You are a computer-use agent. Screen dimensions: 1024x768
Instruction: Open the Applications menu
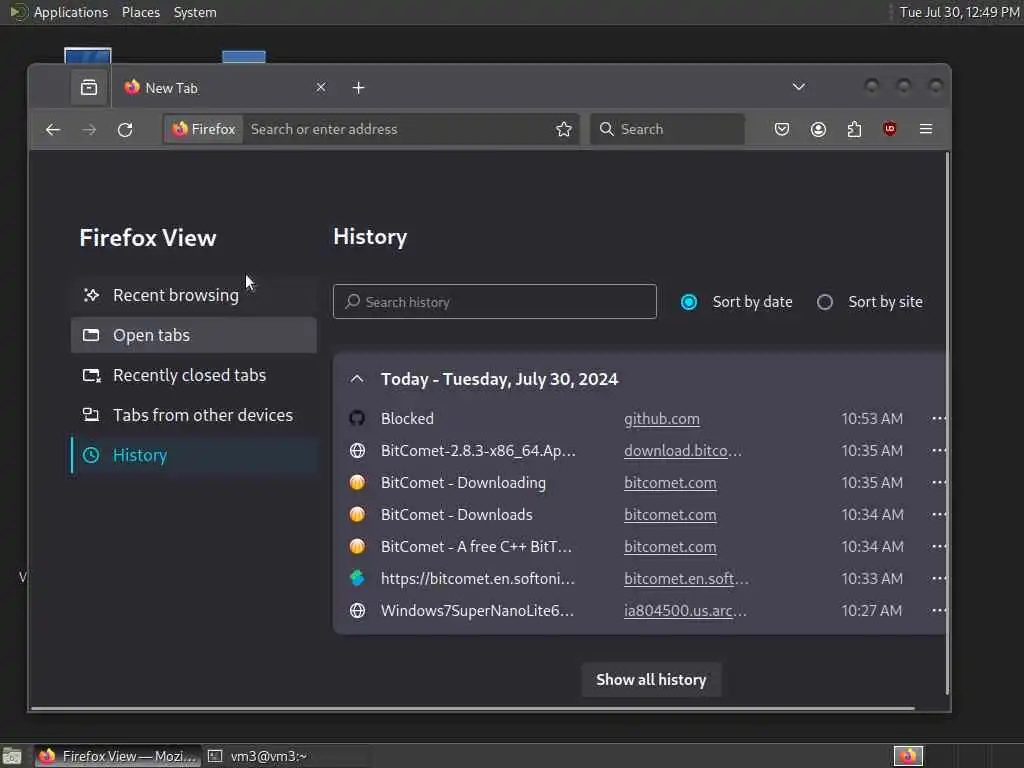point(71,12)
